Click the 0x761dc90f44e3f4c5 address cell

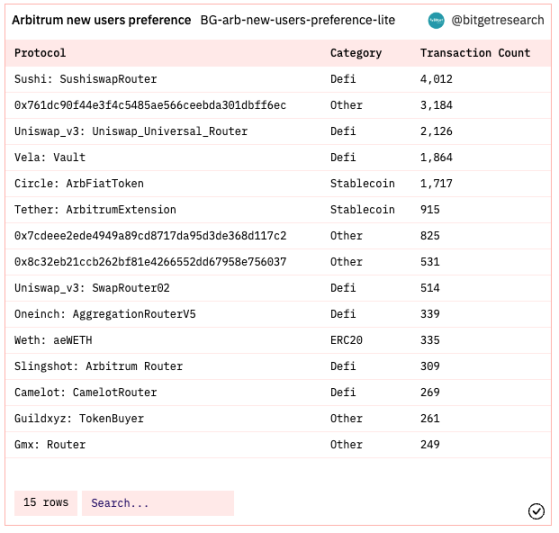pos(150,105)
